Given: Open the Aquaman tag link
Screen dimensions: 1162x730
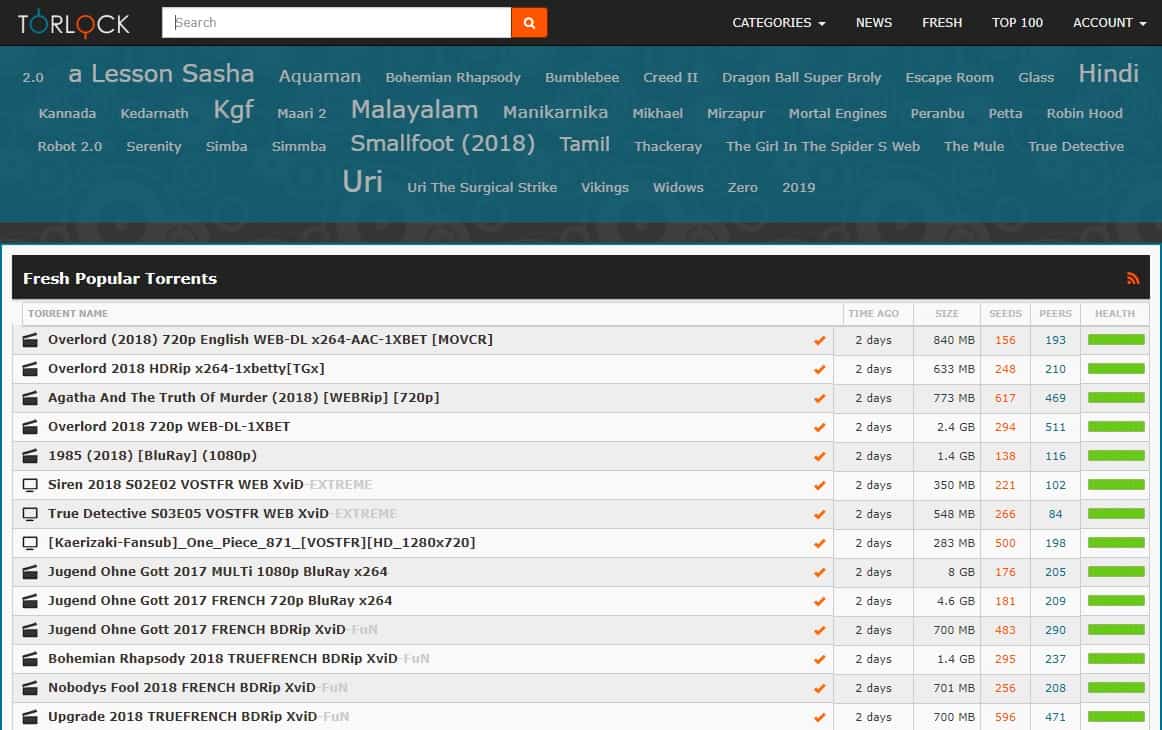Looking at the screenshot, I should tap(319, 76).
